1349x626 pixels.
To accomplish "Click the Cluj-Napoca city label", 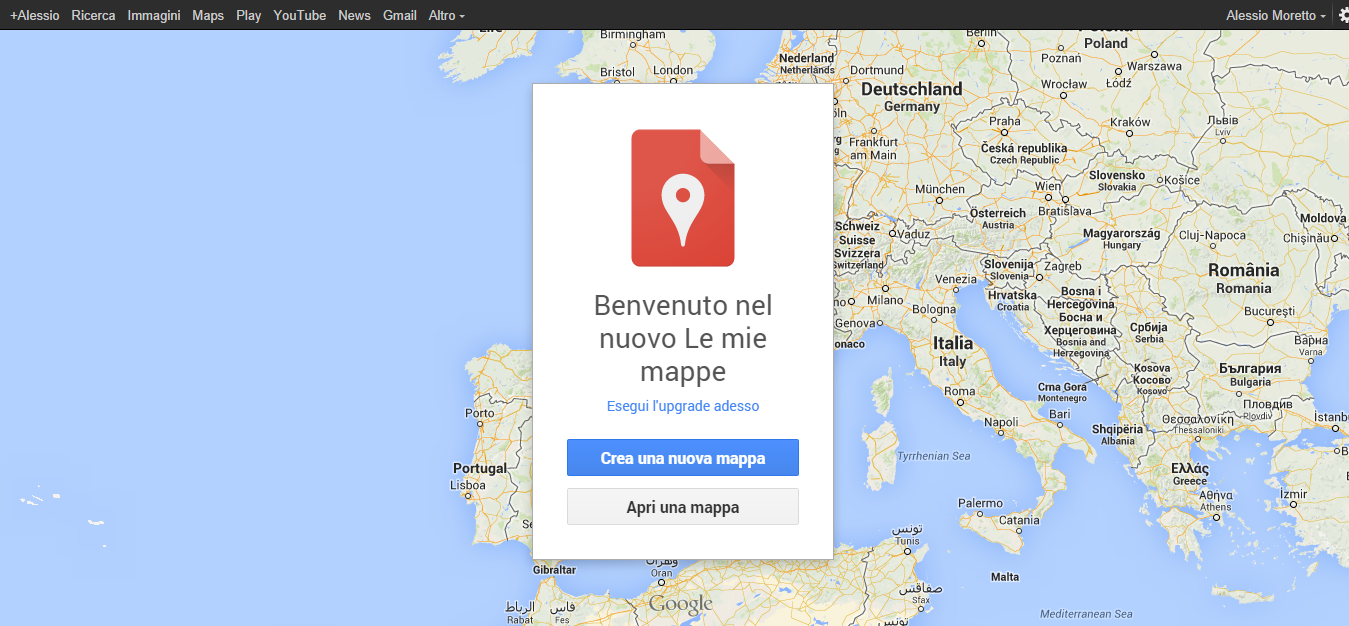I will click(1212, 236).
